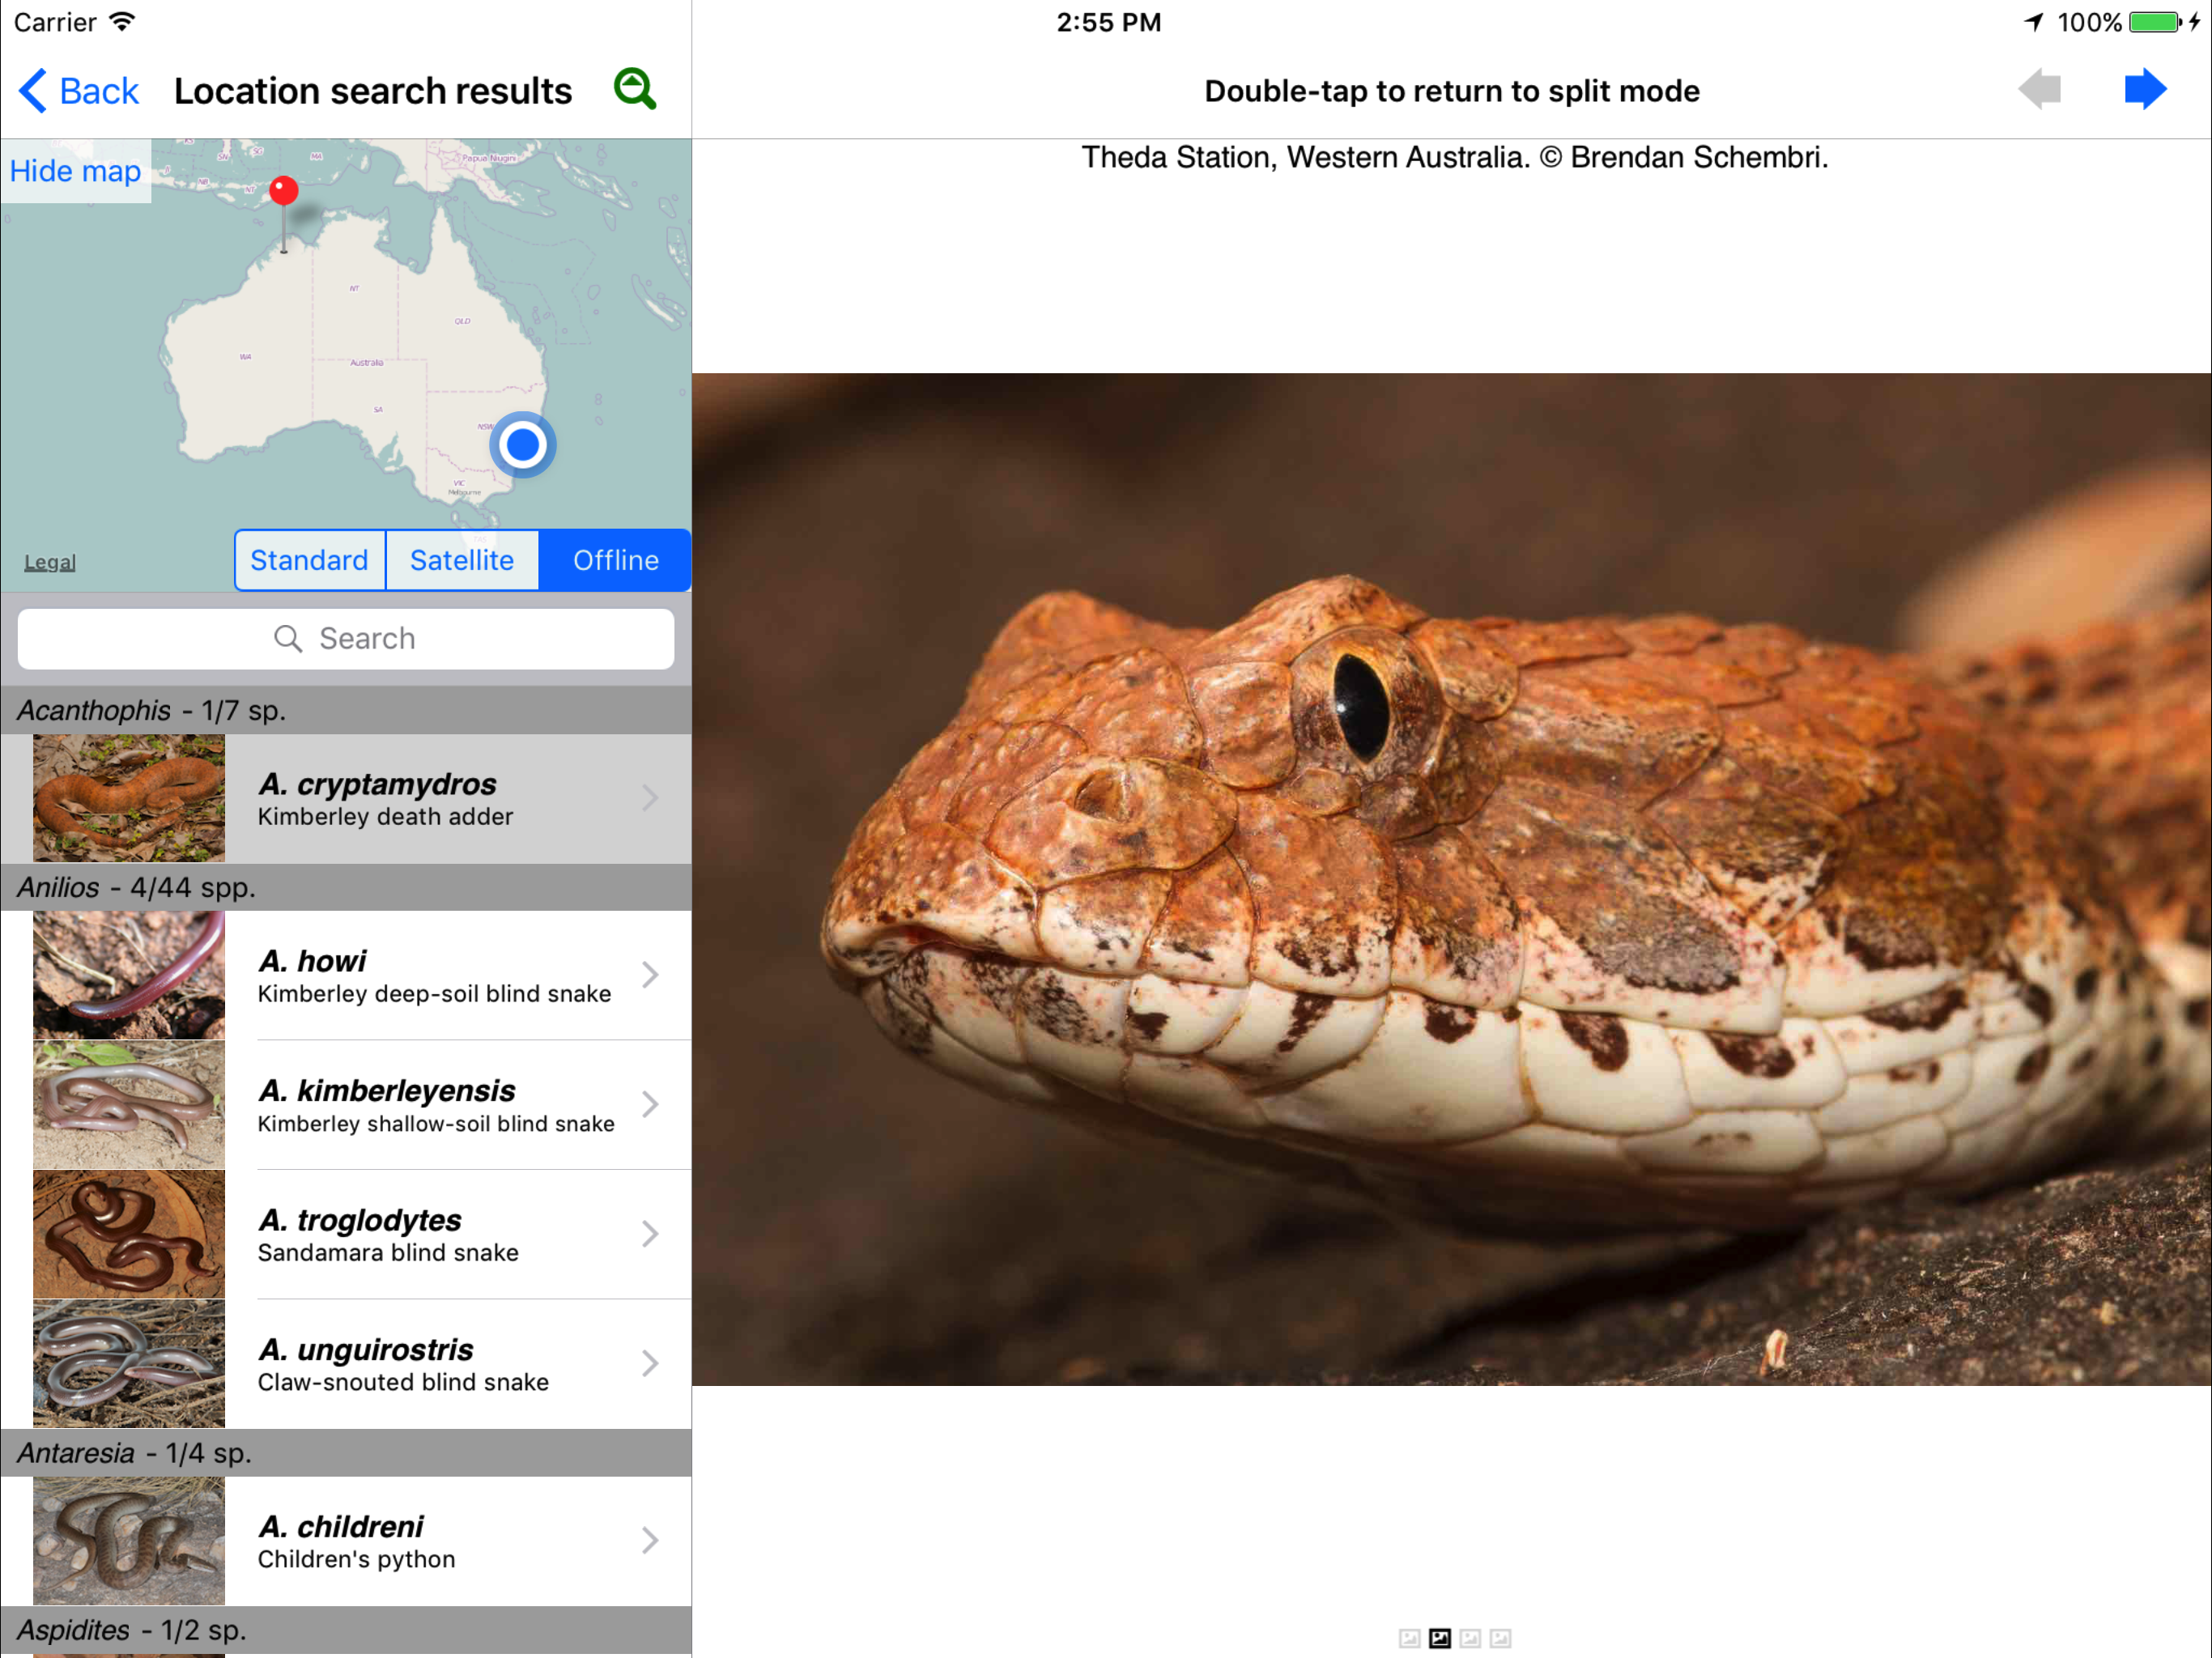Select second page indicator dot
2212x1658 pixels.
click(x=1439, y=1638)
